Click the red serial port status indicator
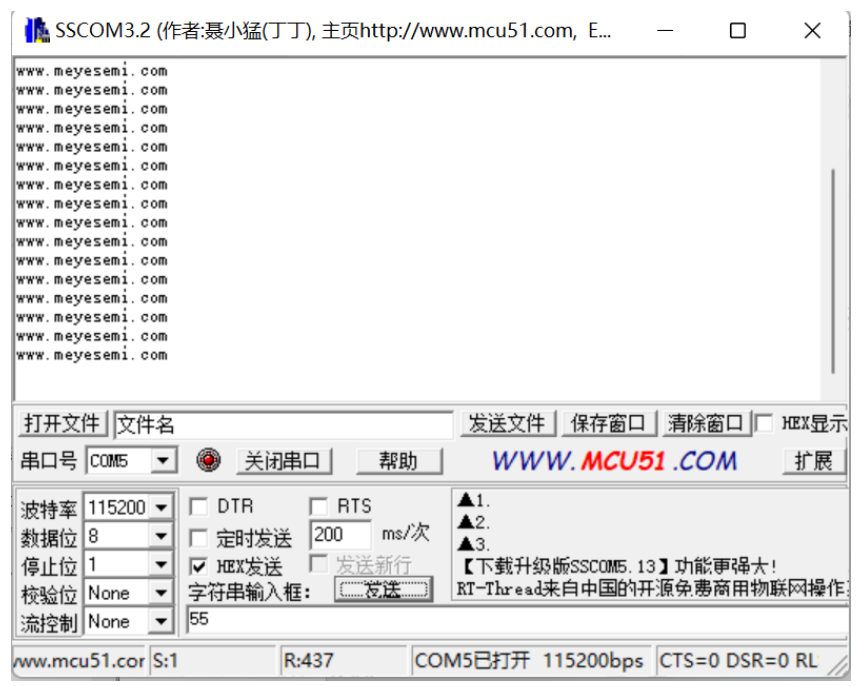The image size is (858, 686). tap(208, 460)
